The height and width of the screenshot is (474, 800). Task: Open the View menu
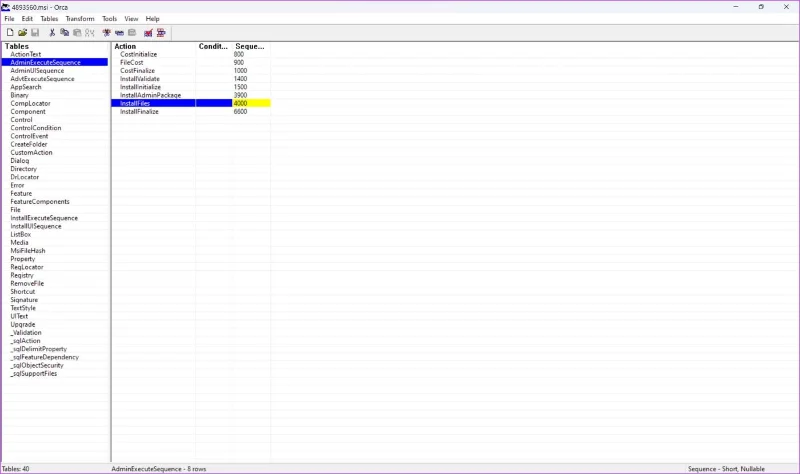[x=131, y=19]
